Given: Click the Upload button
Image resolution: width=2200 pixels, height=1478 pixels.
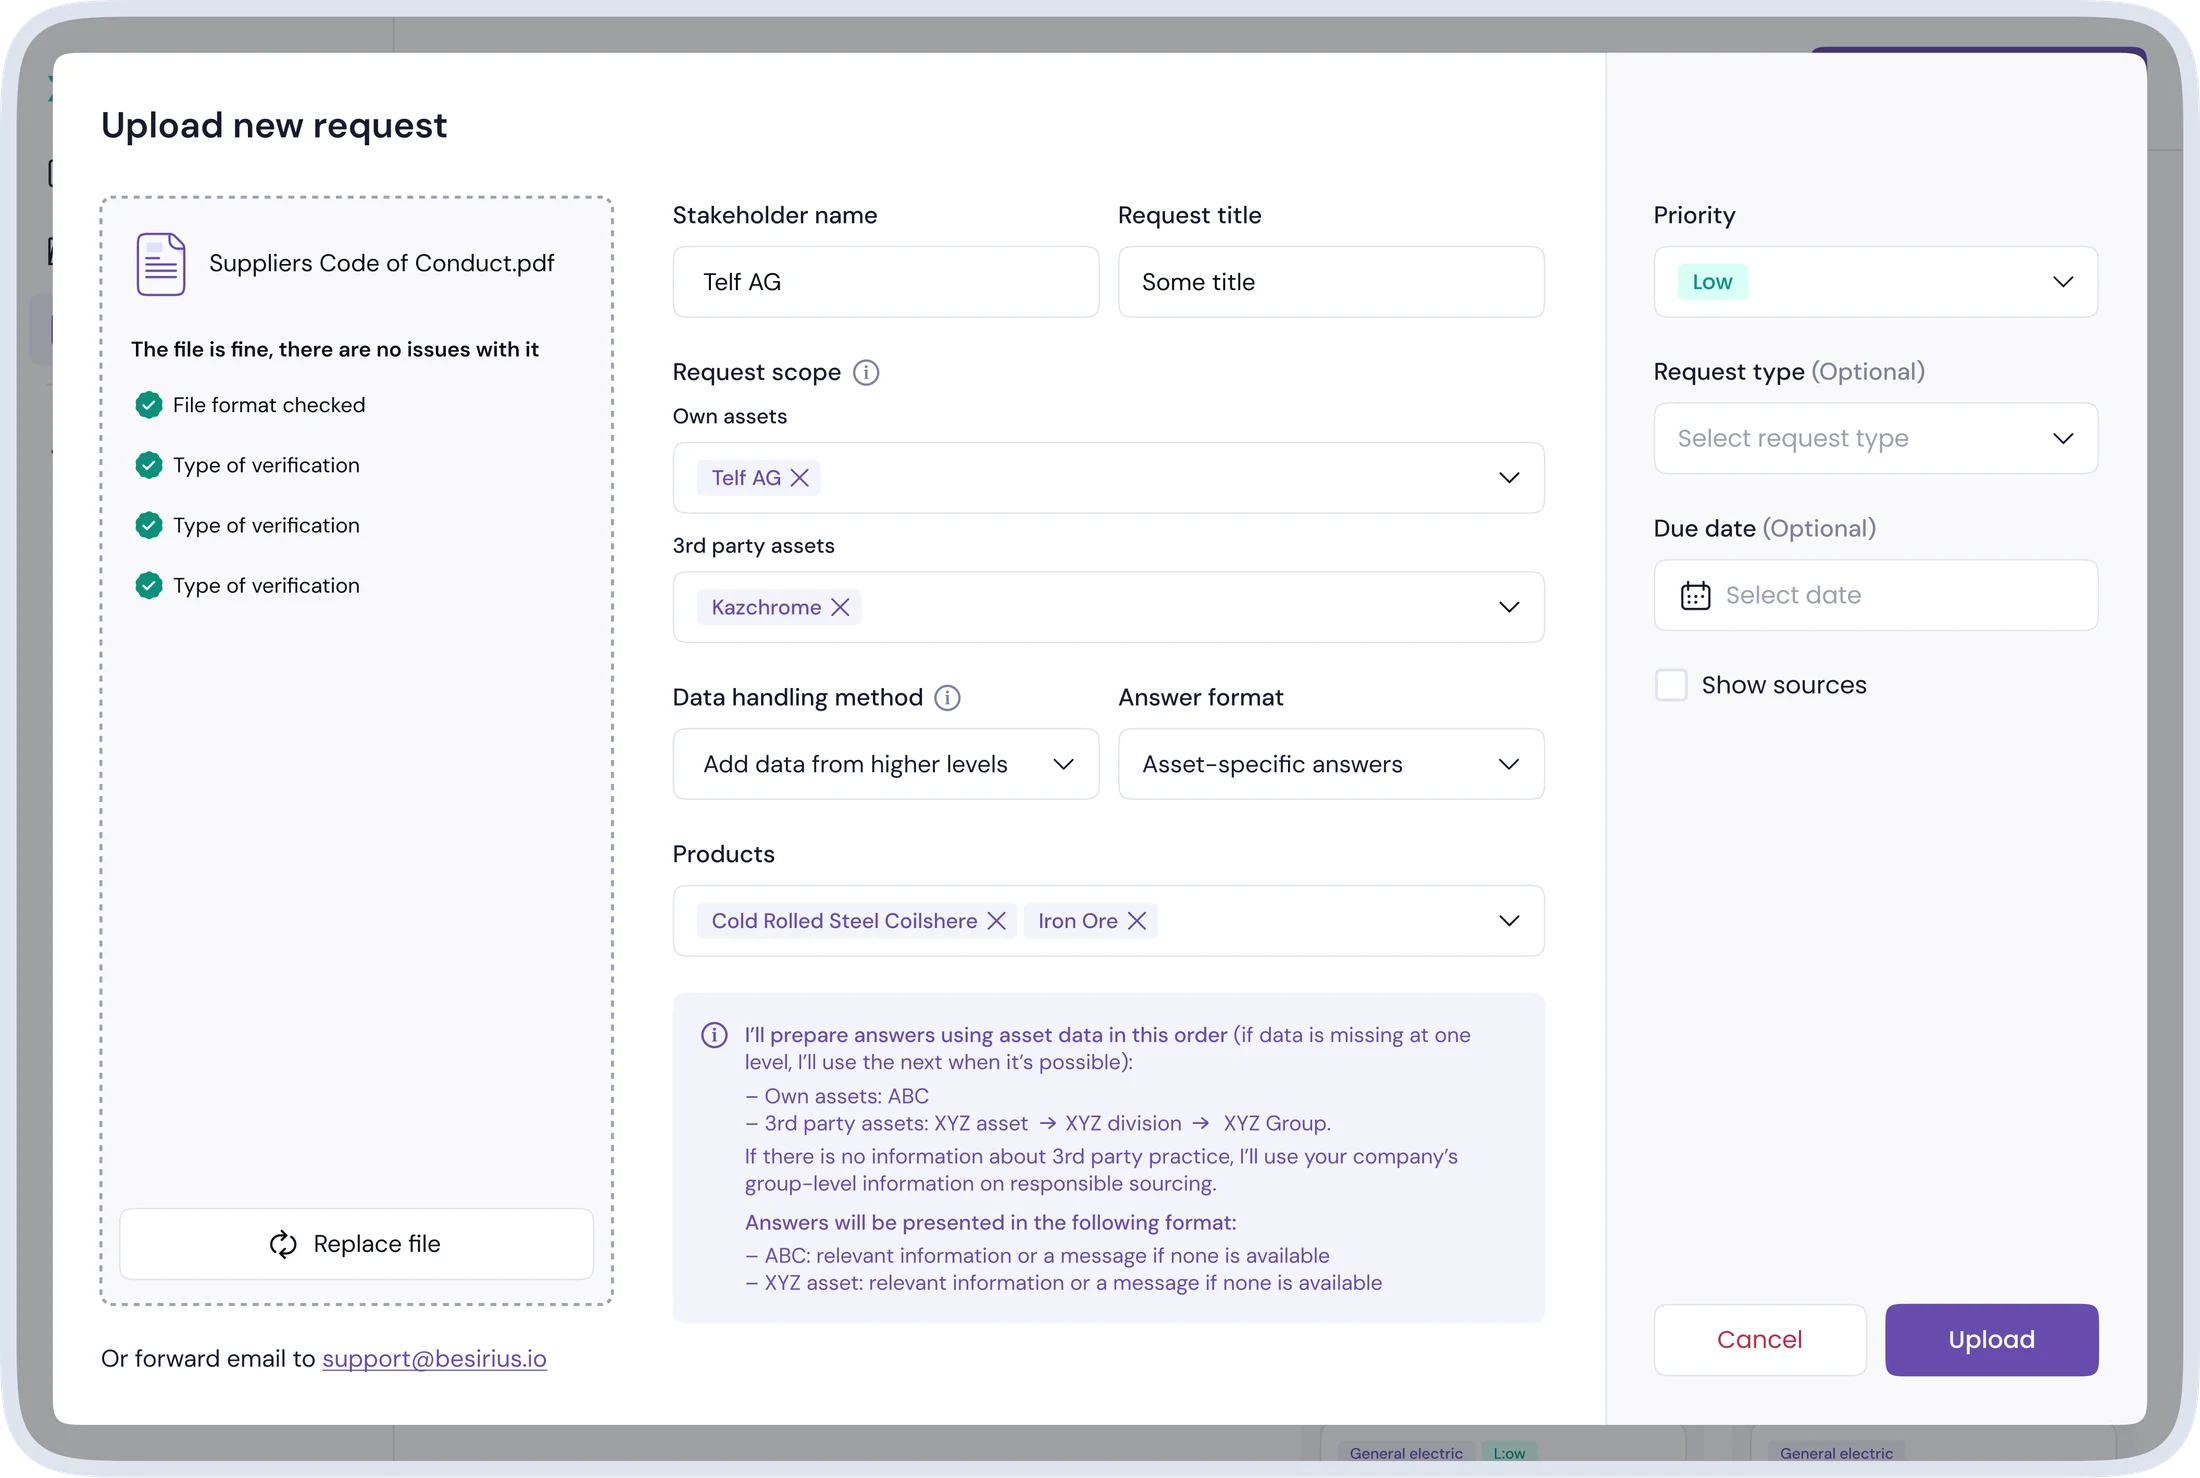Looking at the screenshot, I should click(1992, 1340).
